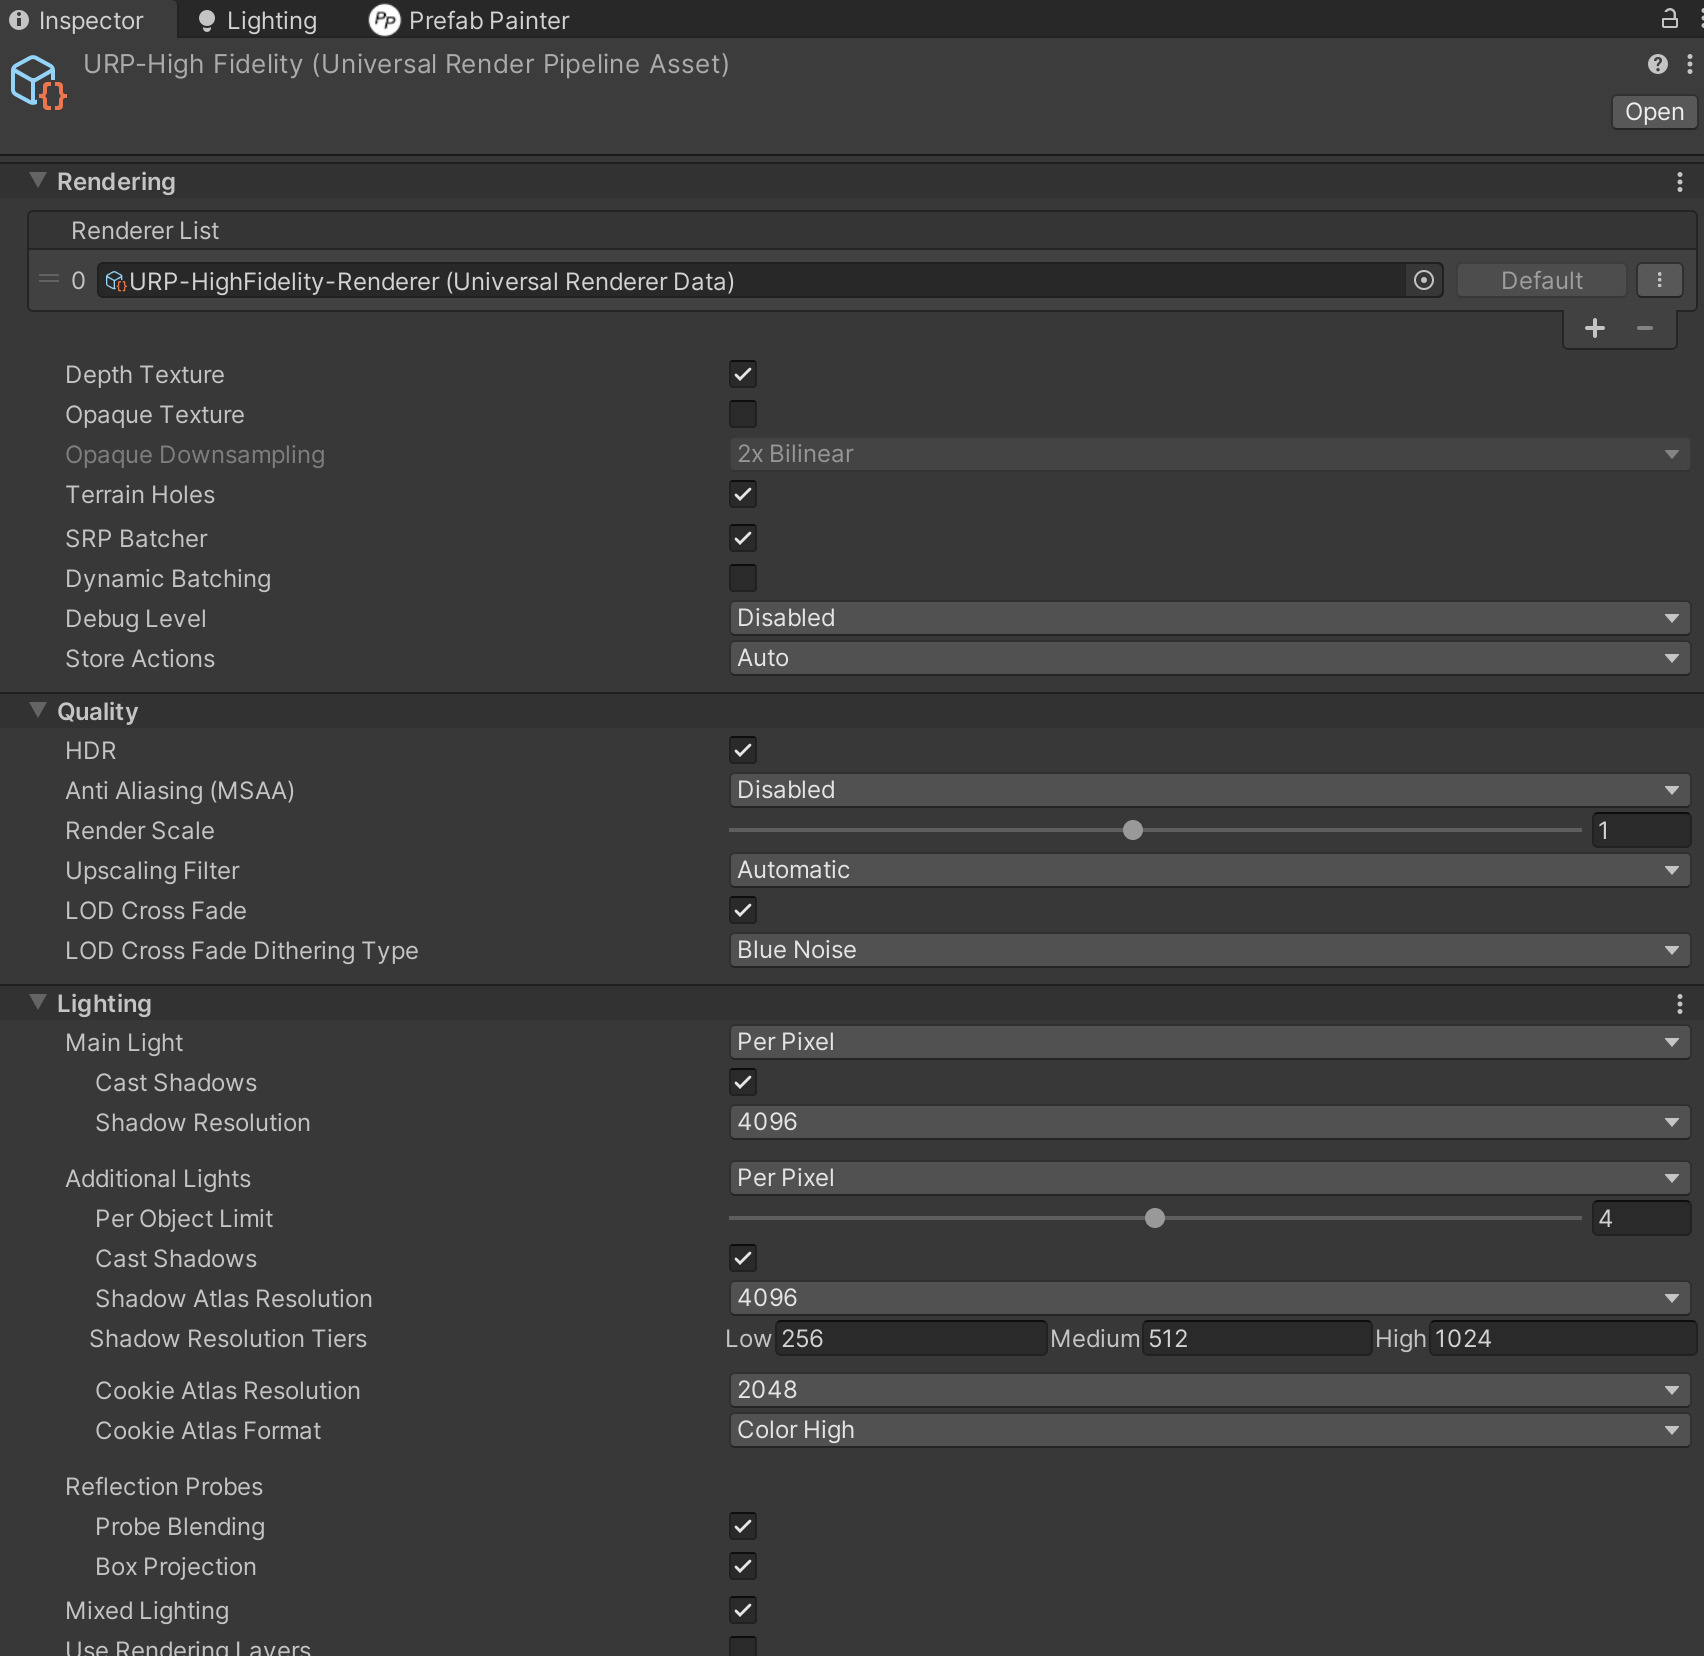This screenshot has width=1704, height=1656.
Task: Open the asset help reference icon
Action: [1657, 64]
